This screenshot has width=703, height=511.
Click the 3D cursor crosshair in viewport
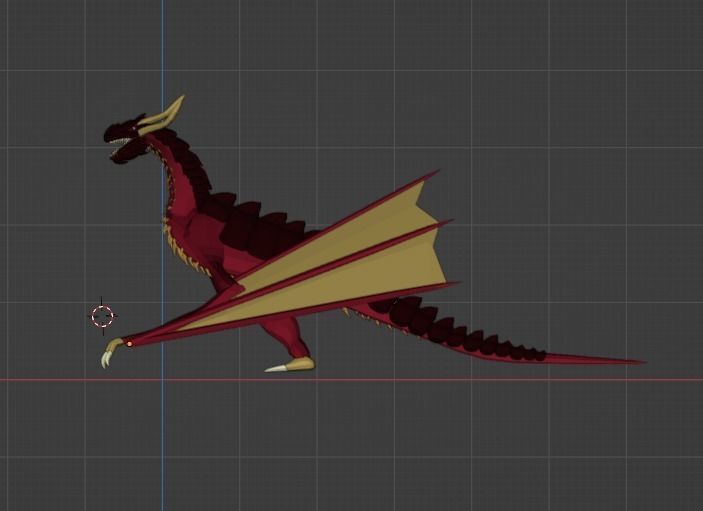coord(103,316)
